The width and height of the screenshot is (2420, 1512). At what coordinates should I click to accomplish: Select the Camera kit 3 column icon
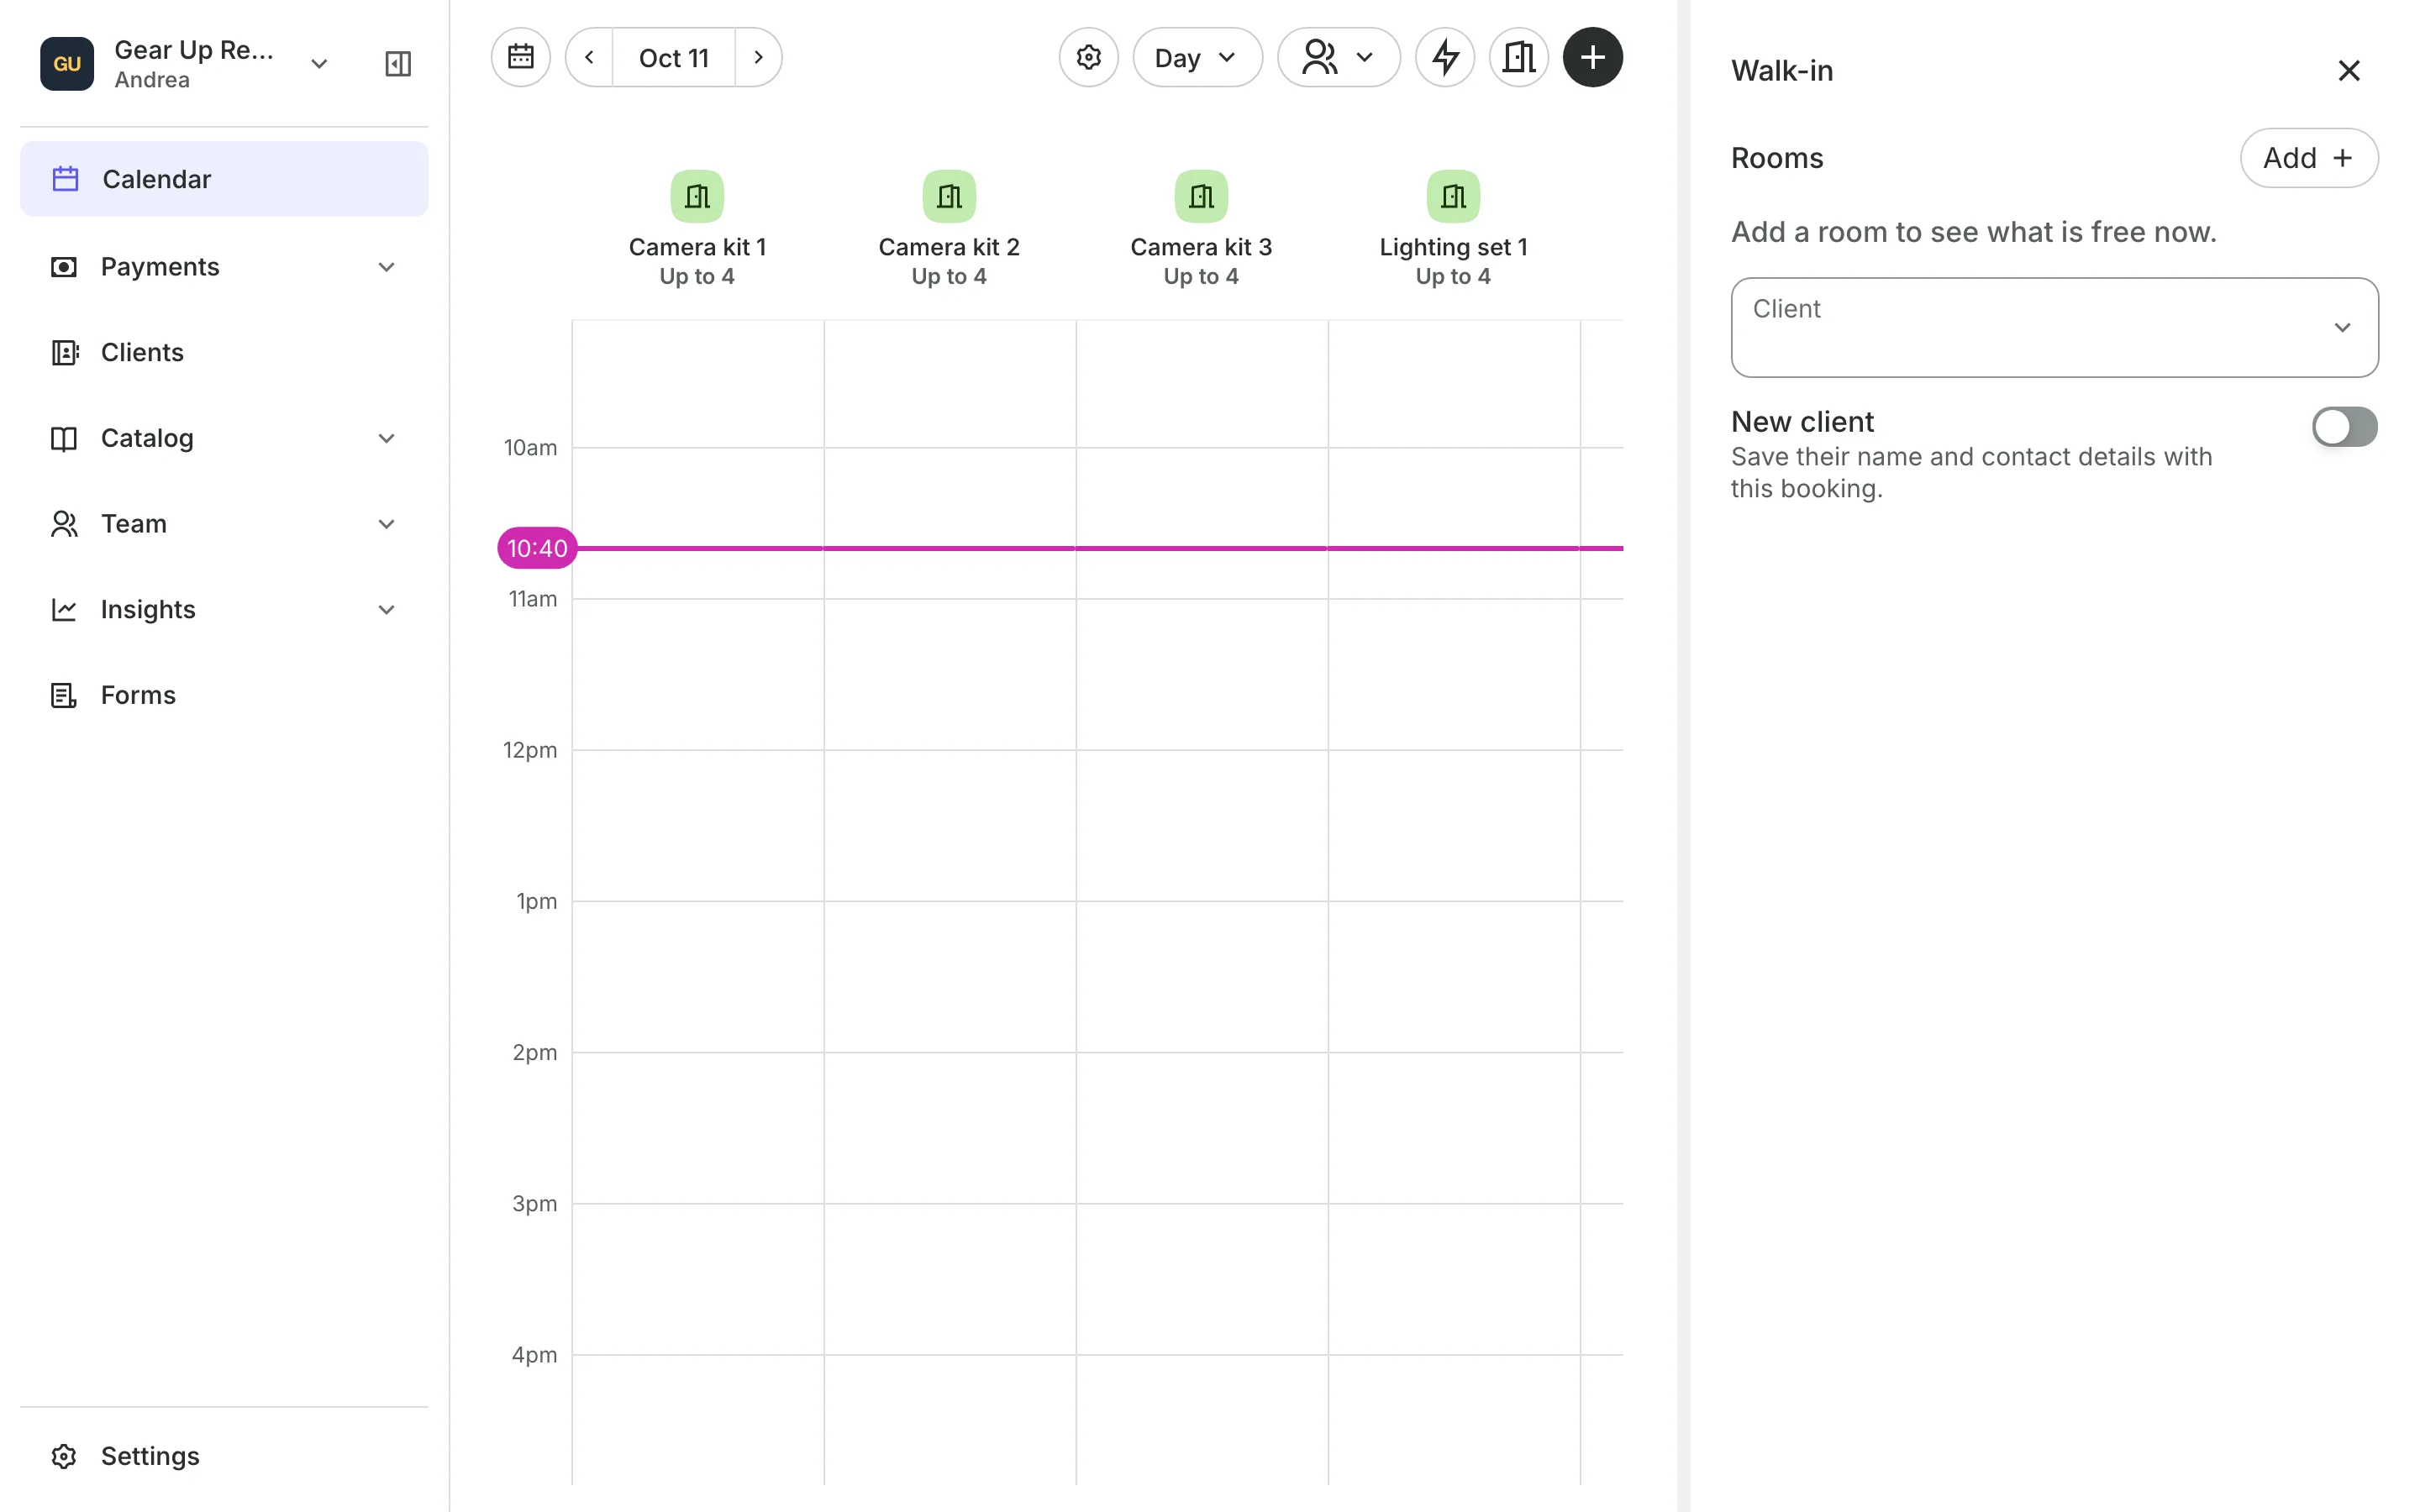click(x=1201, y=196)
